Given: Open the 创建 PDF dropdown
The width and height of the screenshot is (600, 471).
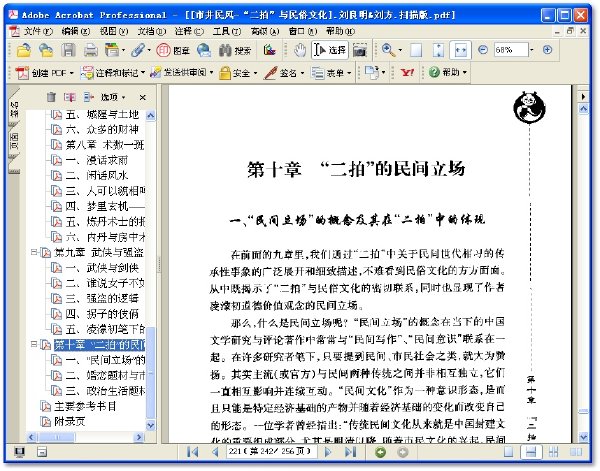Looking at the screenshot, I should coord(44,73).
